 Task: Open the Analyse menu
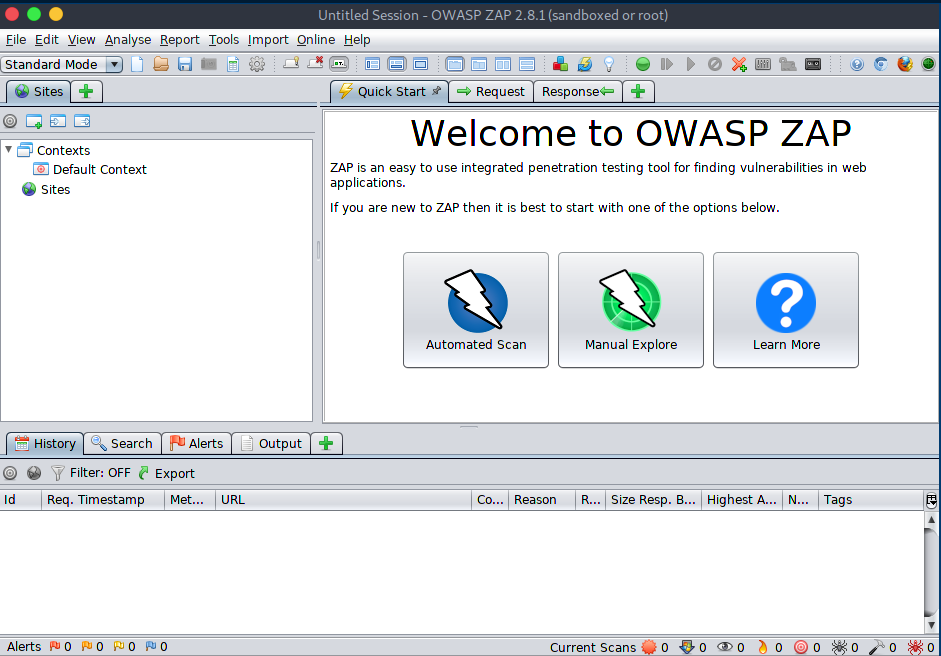click(x=128, y=40)
